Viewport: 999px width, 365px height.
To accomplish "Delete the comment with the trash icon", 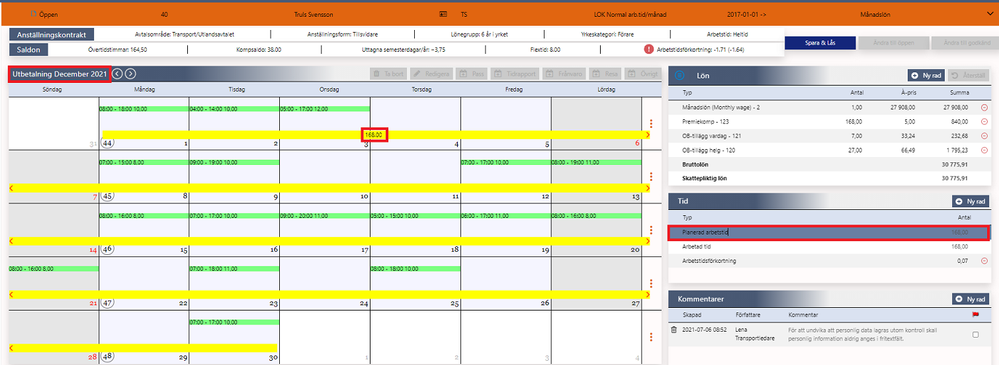I will click(673, 330).
